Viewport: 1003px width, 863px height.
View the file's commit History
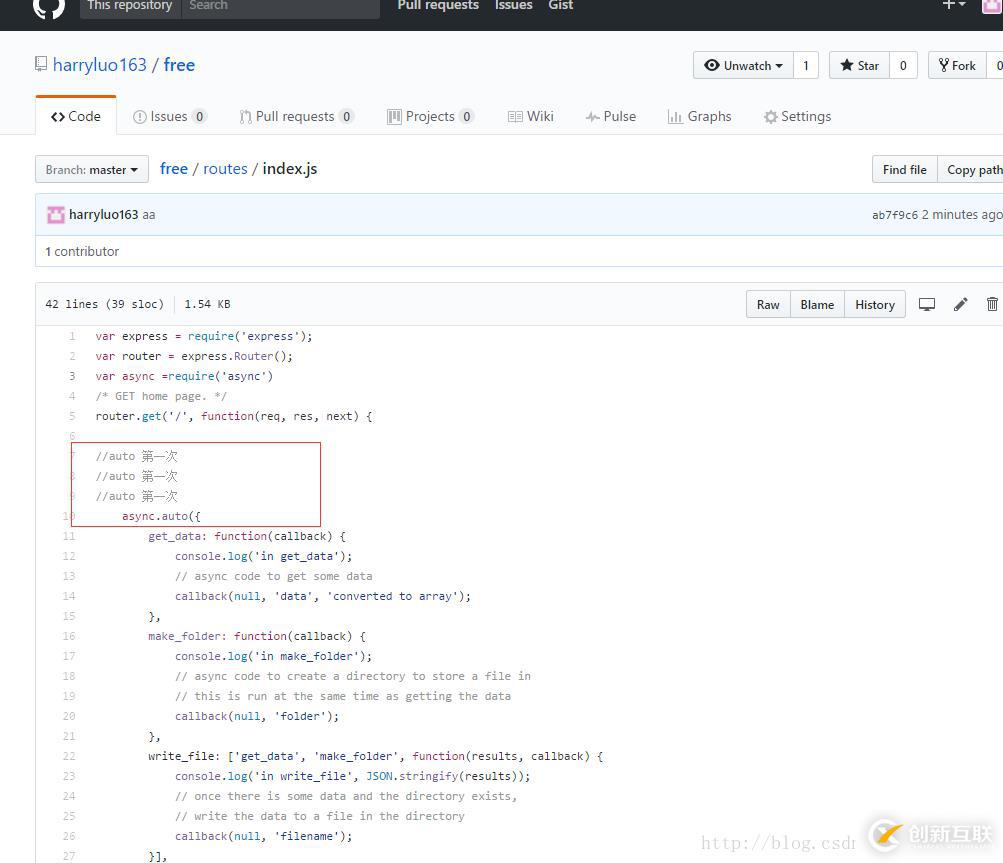tap(874, 304)
